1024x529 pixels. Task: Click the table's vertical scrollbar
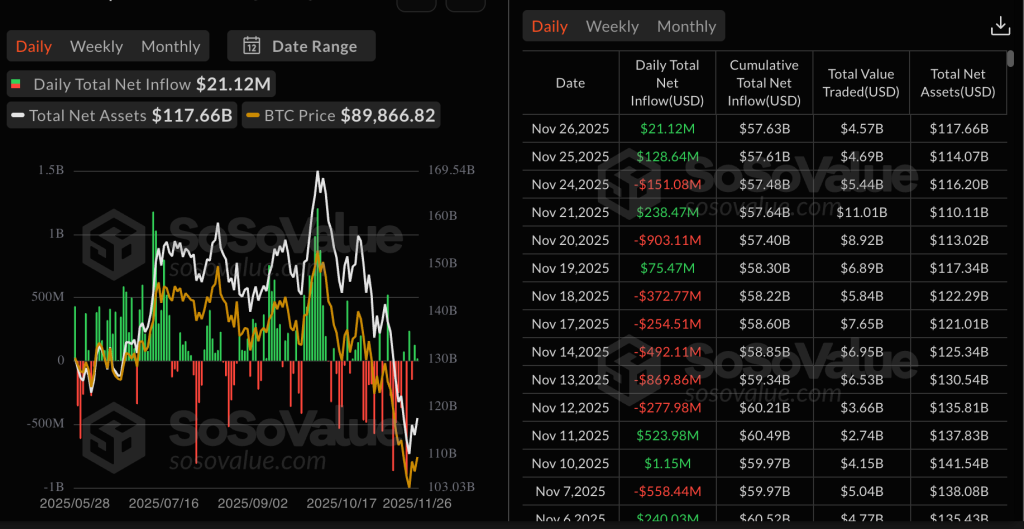[1010, 62]
